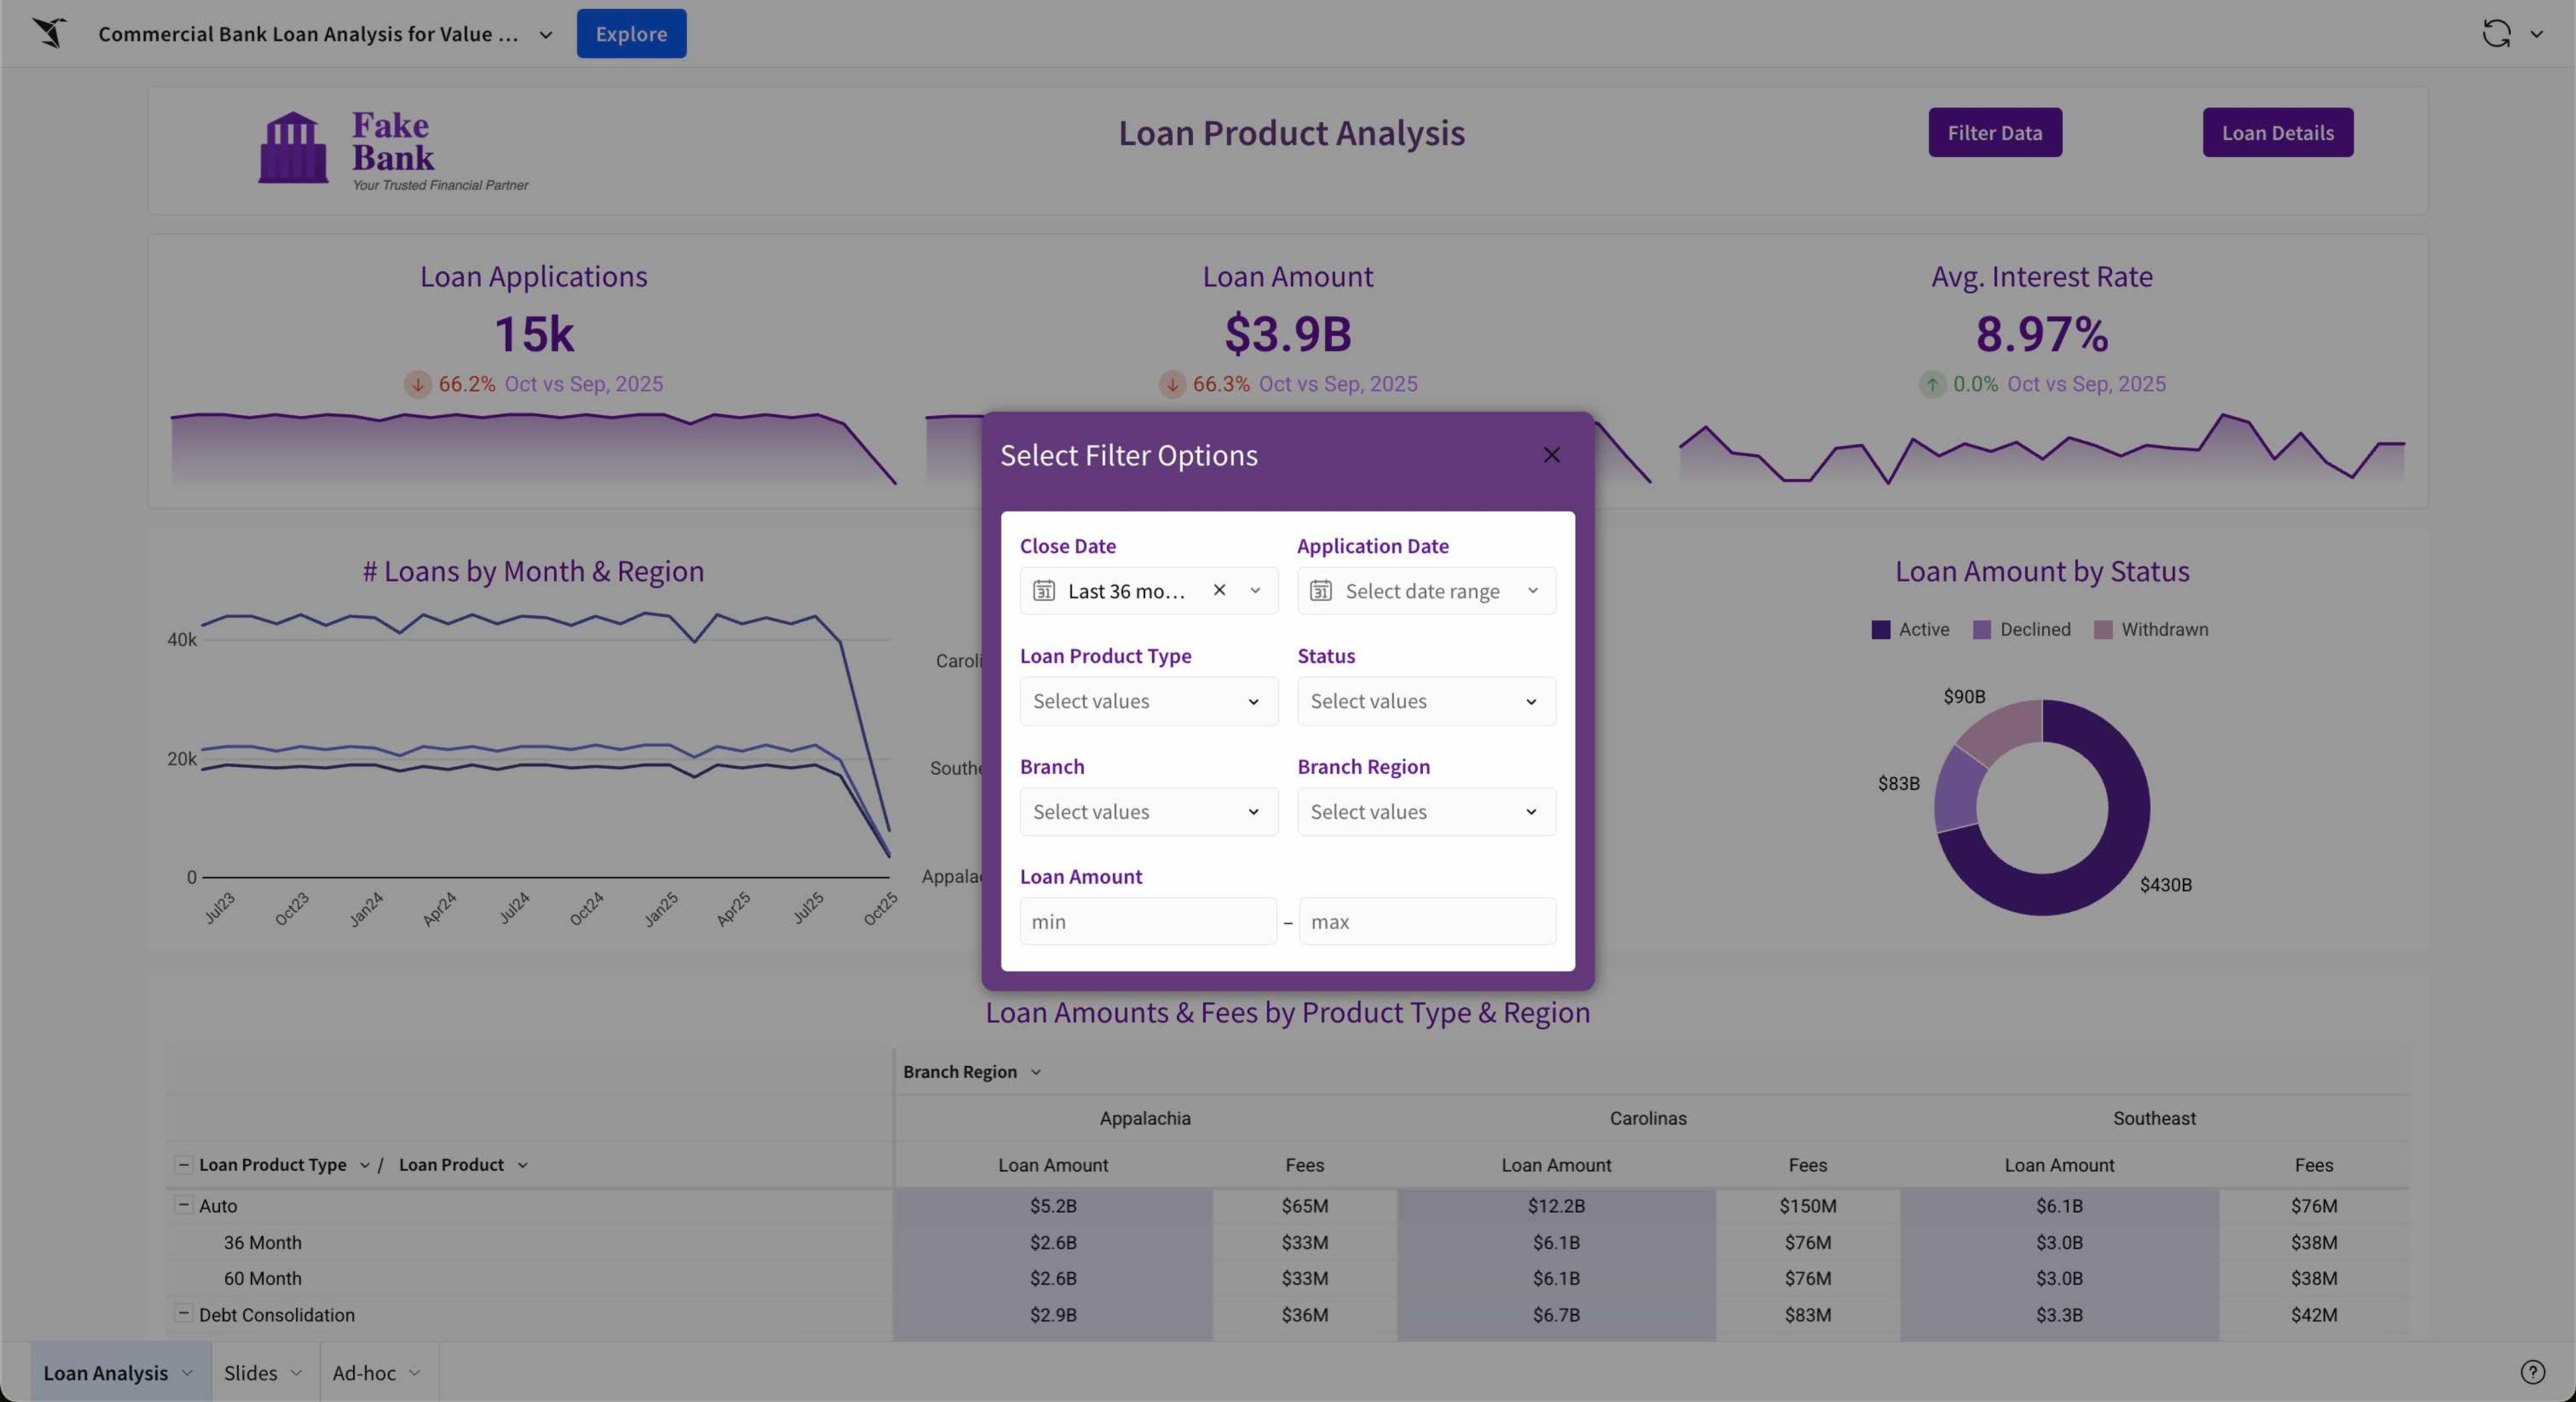Click the Loan Amount by Status chart title

pyautogui.click(x=2042, y=571)
